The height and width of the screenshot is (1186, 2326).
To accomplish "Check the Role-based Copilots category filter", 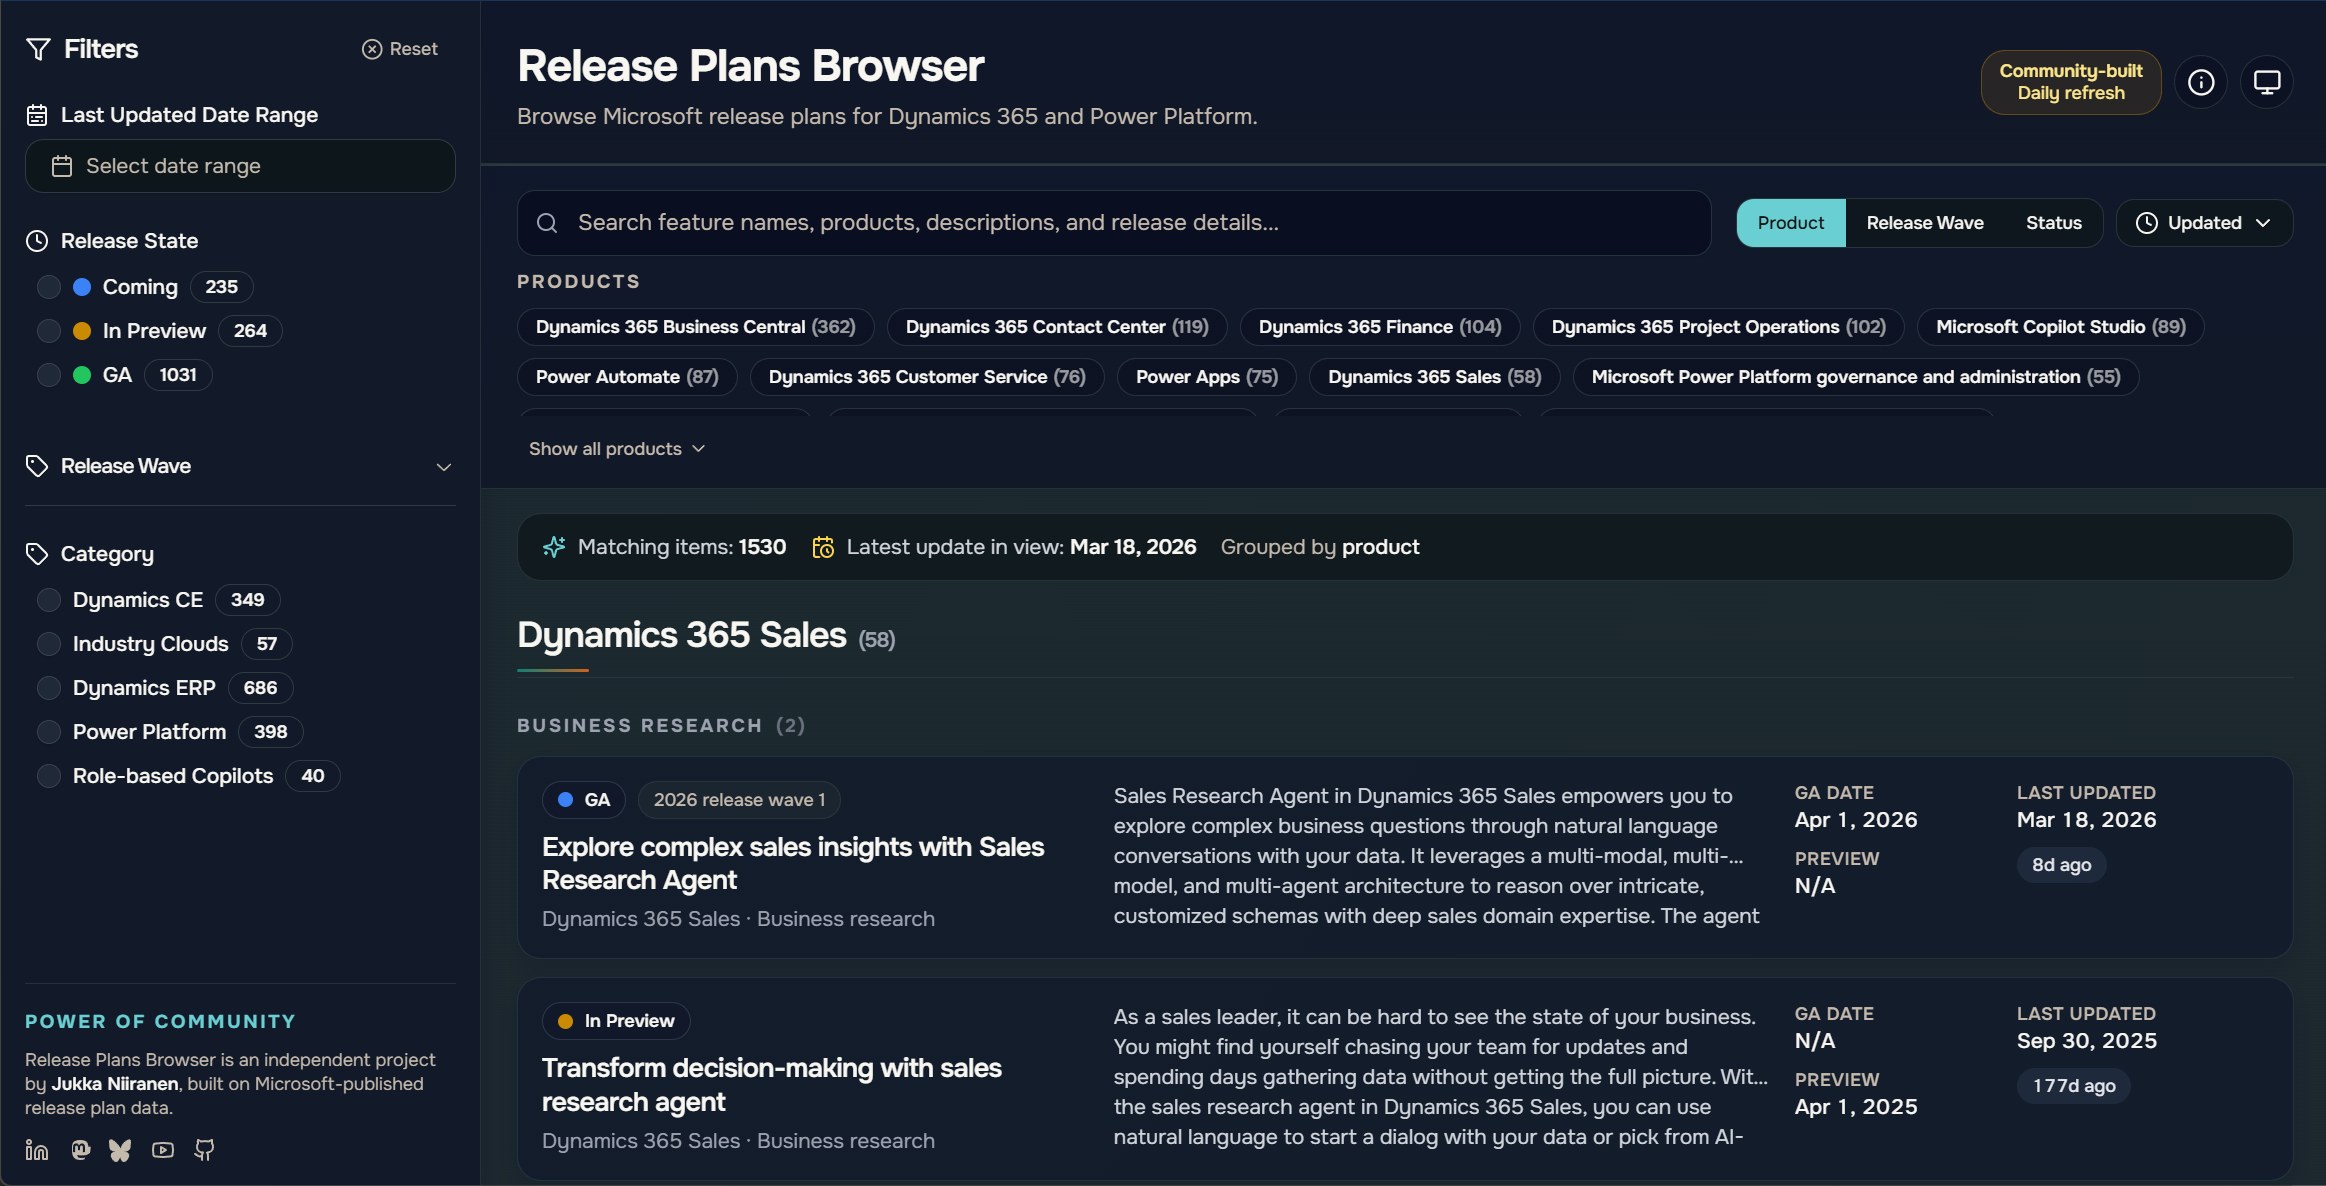I will 49,776.
